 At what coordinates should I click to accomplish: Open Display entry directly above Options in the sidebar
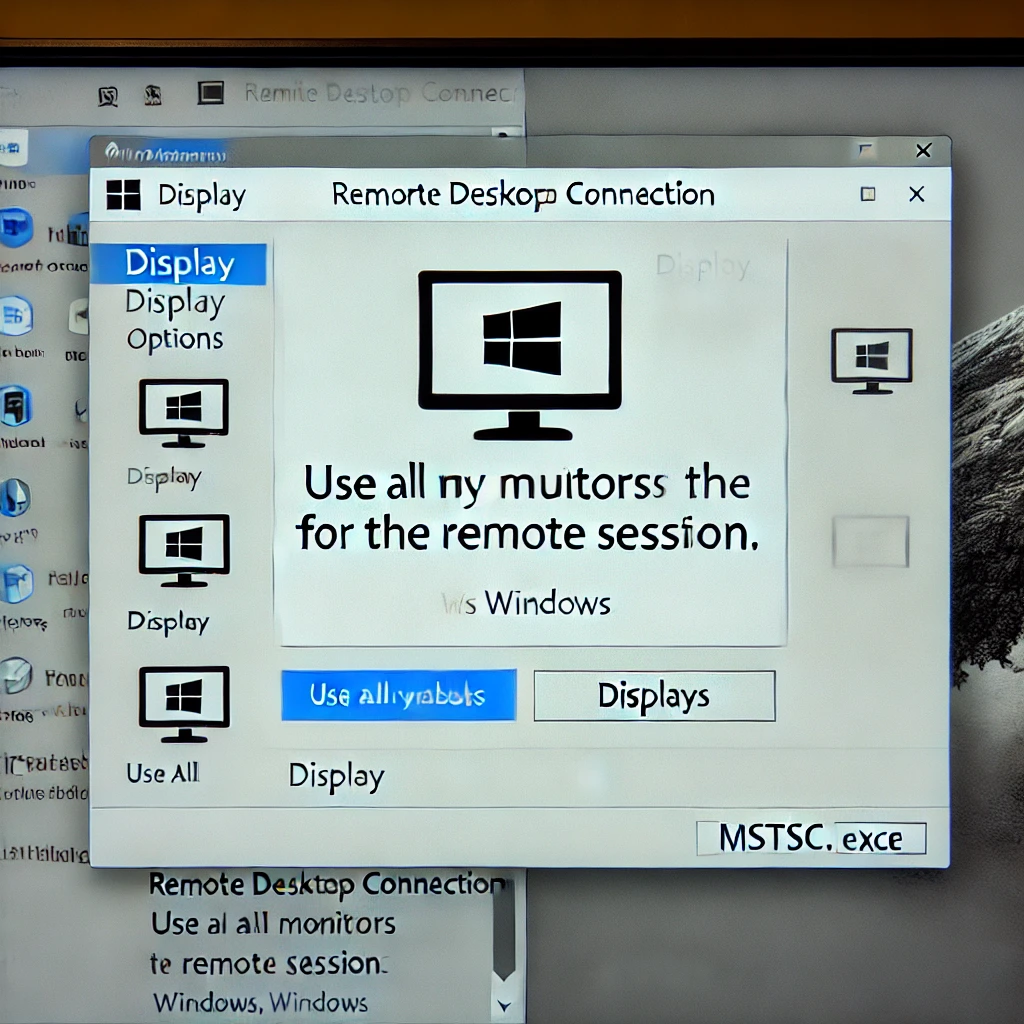[x=175, y=302]
